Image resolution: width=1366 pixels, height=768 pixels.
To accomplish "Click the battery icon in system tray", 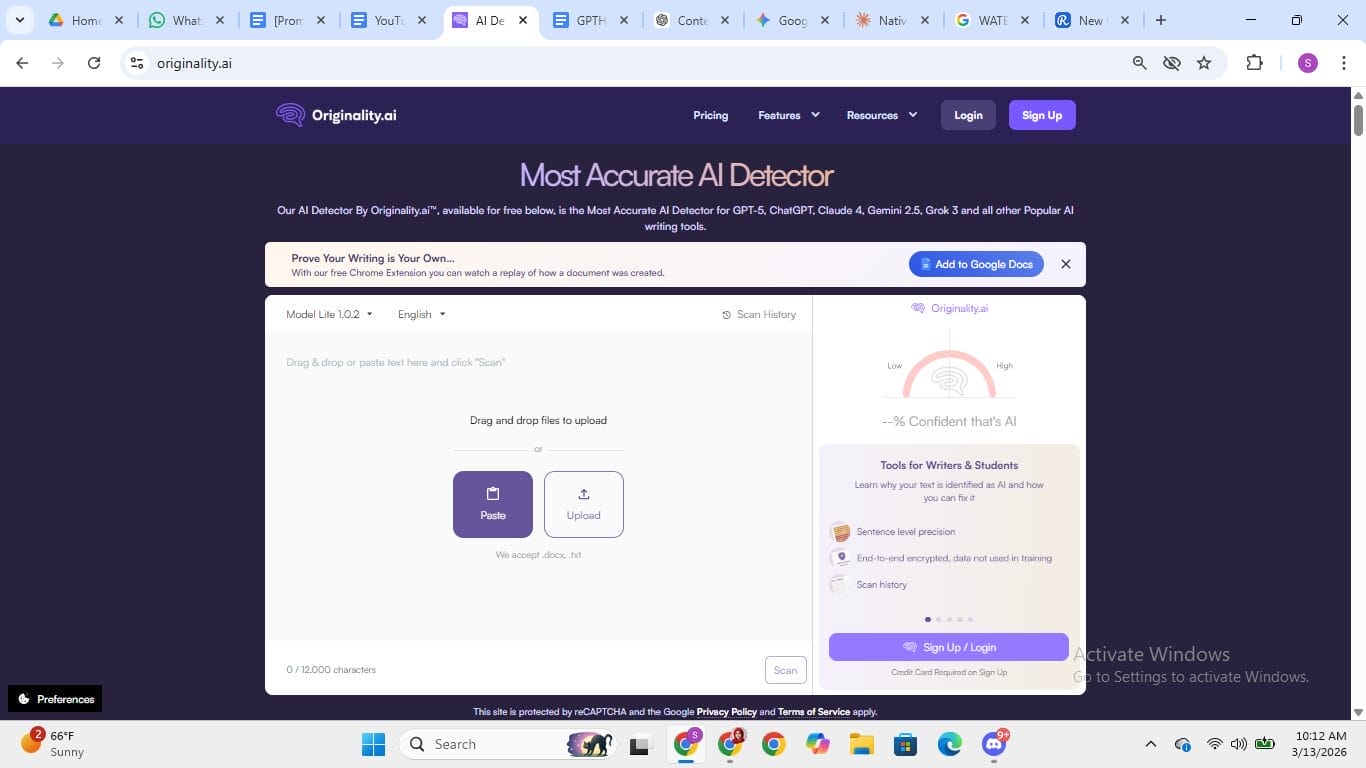I will point(1265,744).
